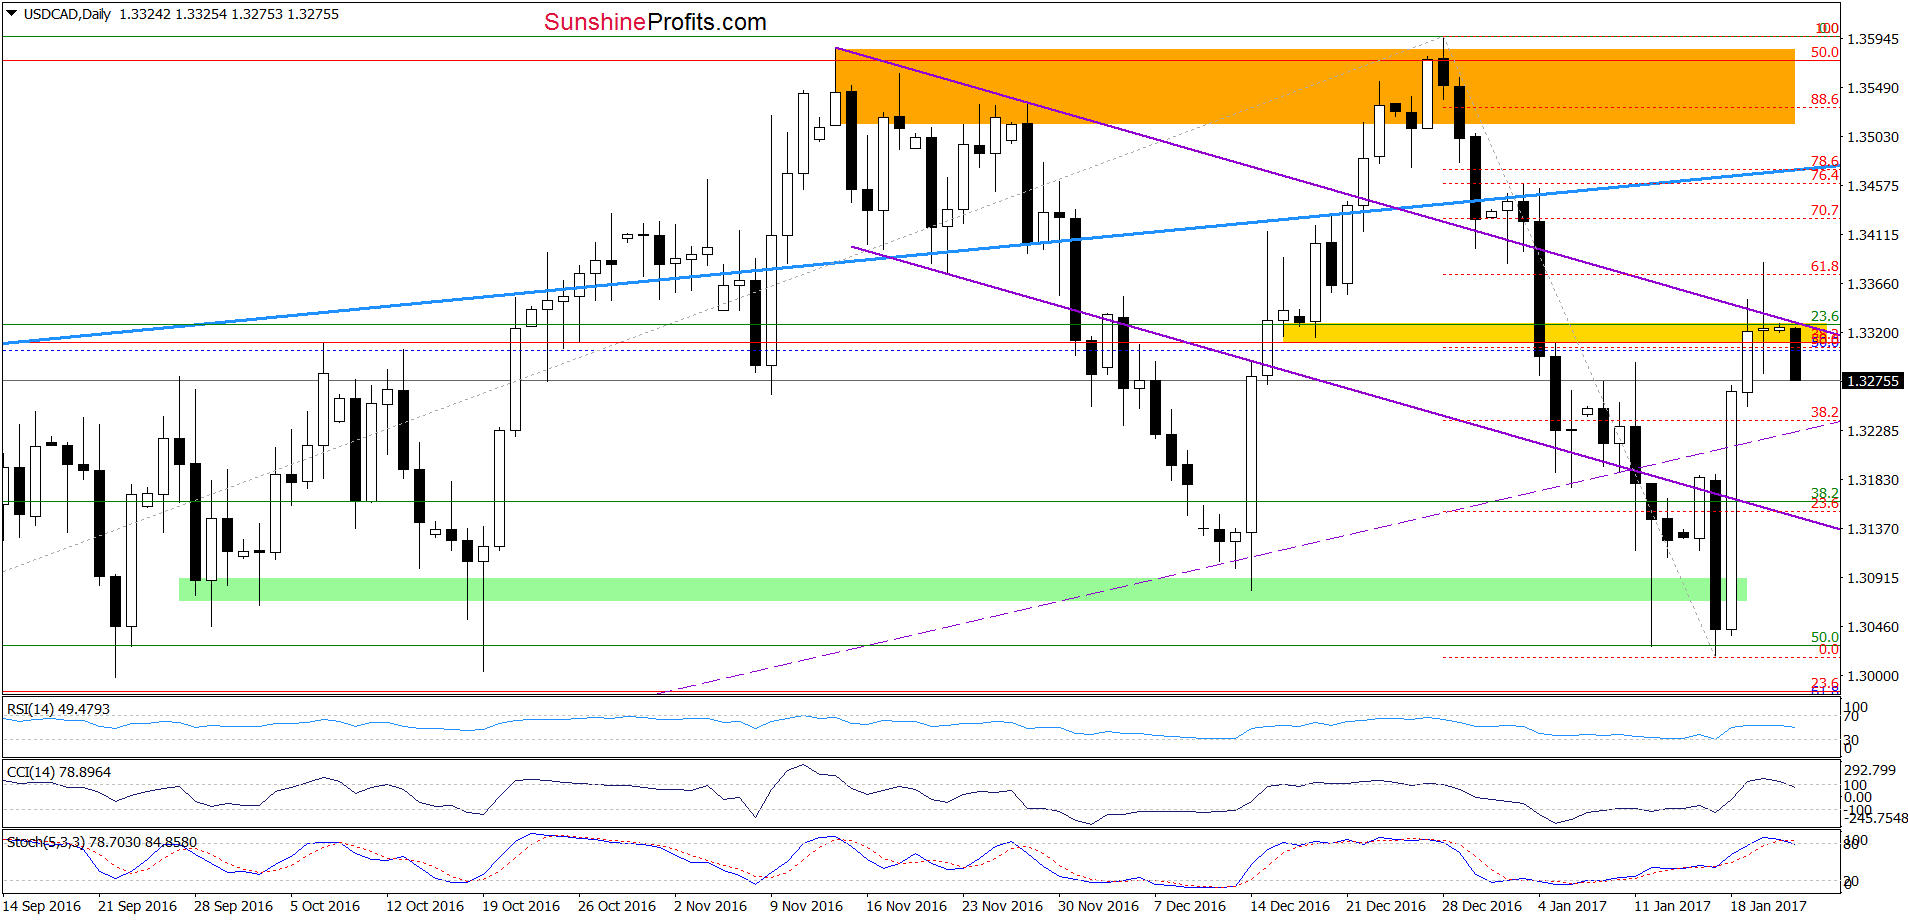Select the orange resistance zone rectangle
The image size is (1908, 920).
(1314, 86)
